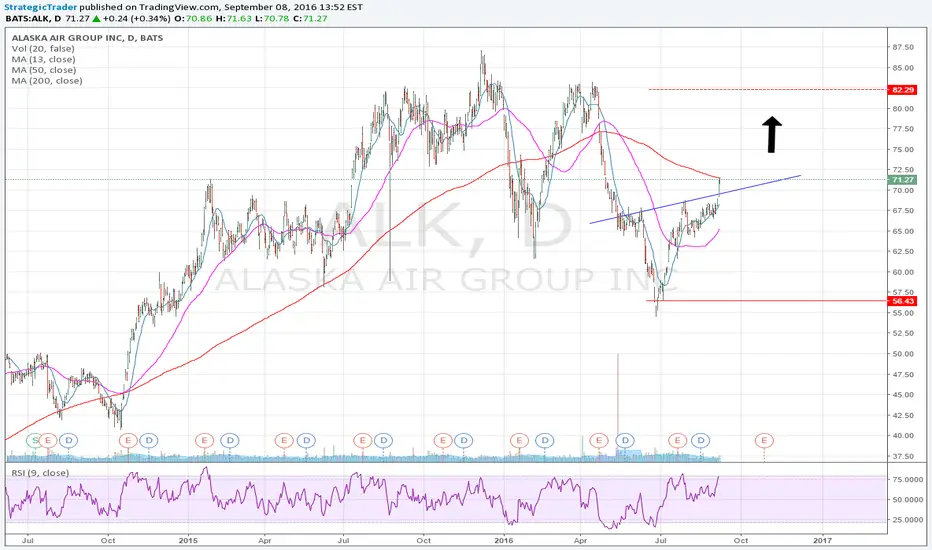932x550 pixels.
Task: Click the split marker labeled S
Action: pos(34,441)
